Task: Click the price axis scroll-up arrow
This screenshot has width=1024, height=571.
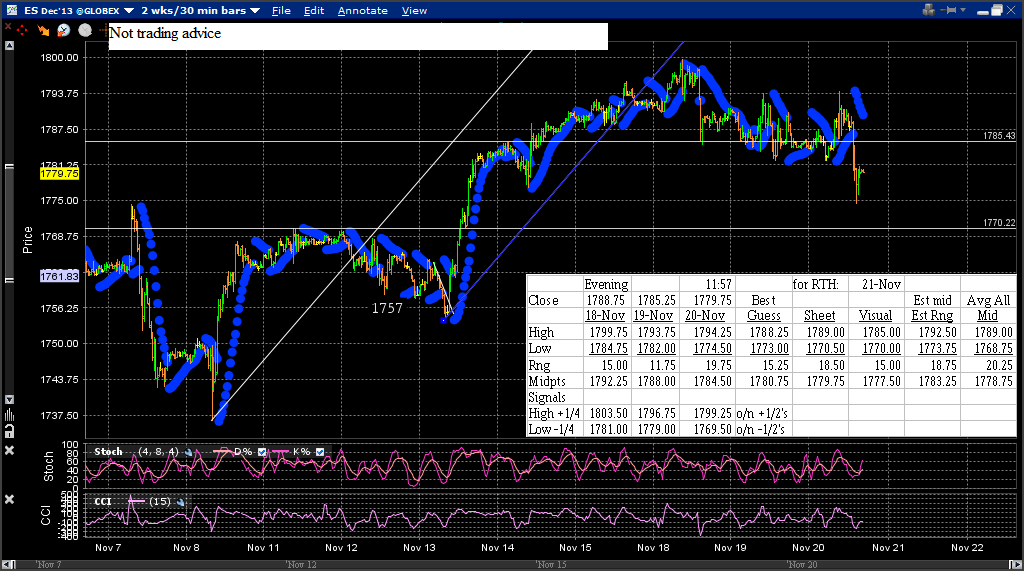Action: 9,45
